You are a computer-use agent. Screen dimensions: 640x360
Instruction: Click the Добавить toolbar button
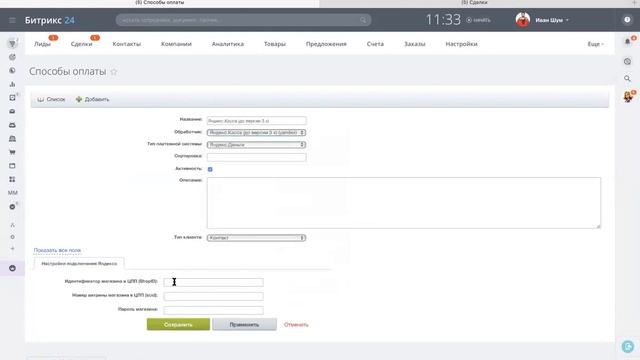pos(93,99)
